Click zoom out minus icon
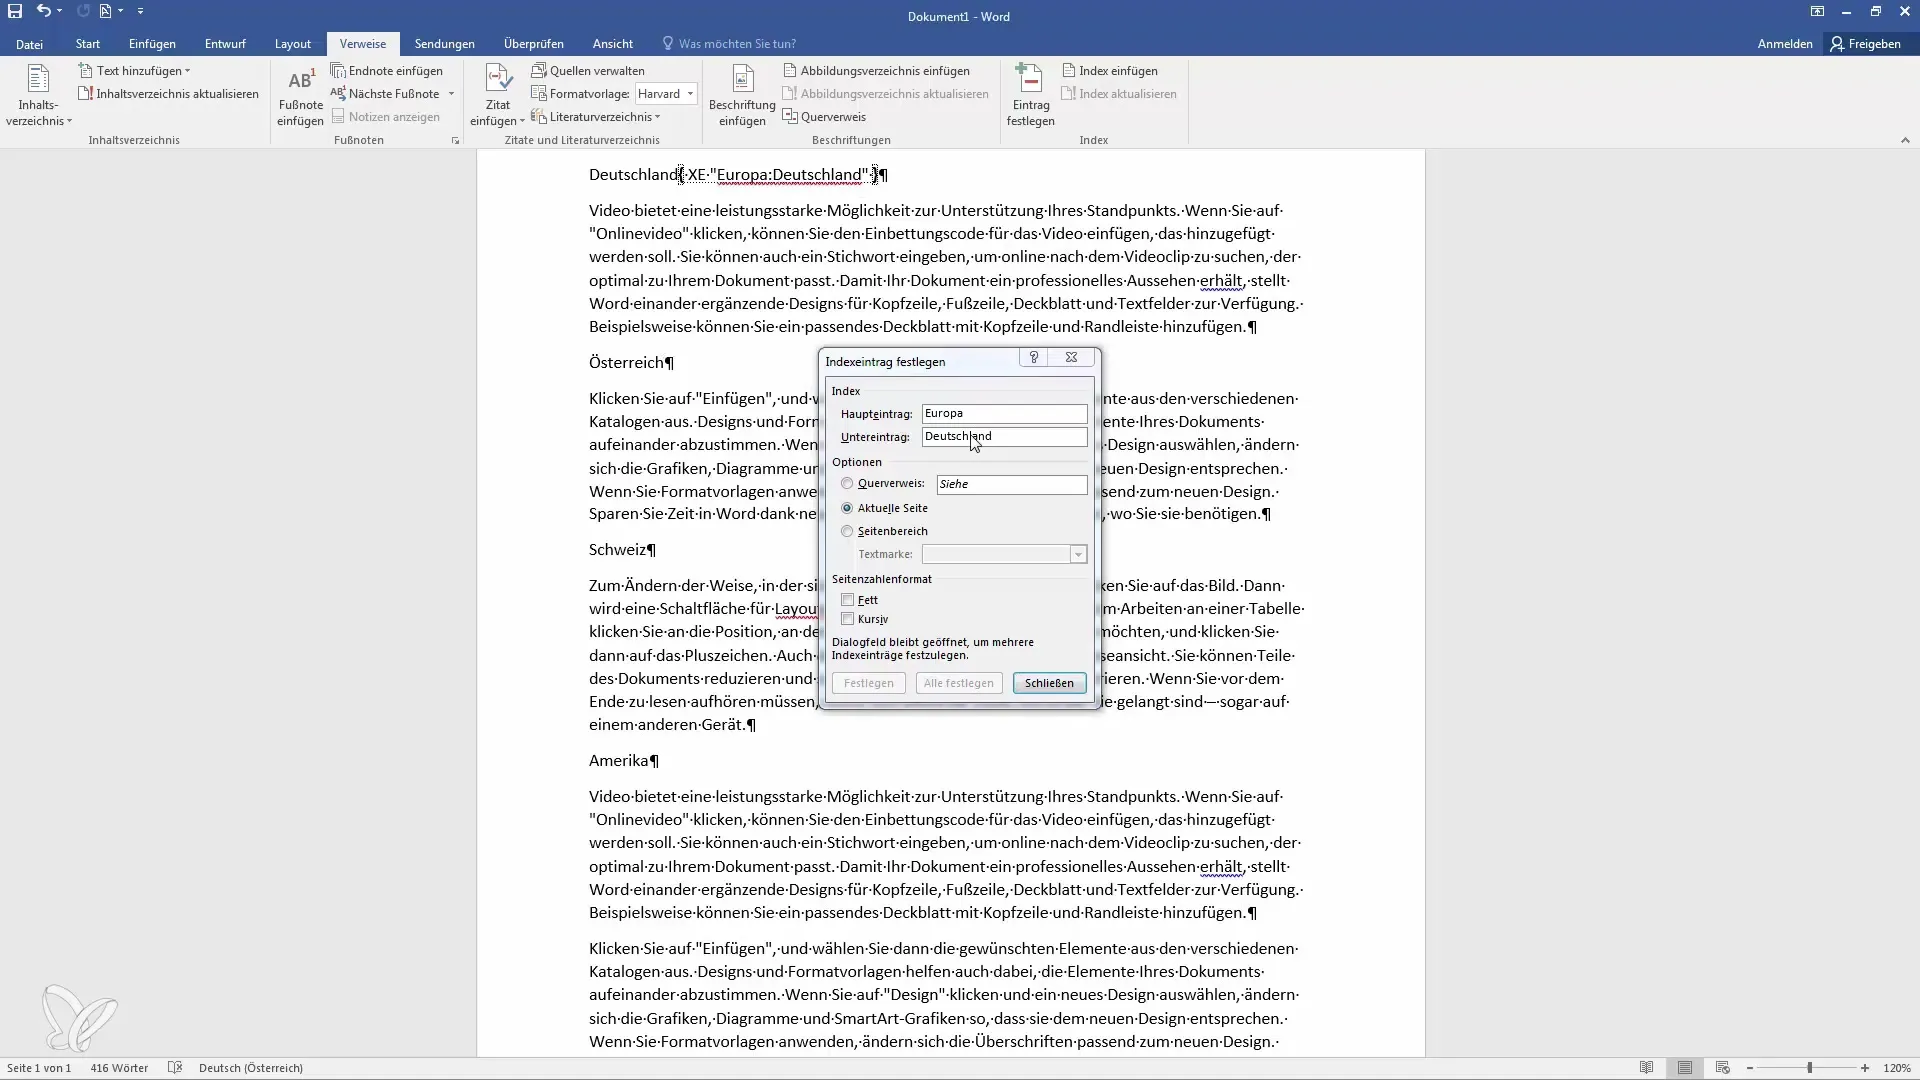The image size is (1920, 1080). coord(1750,1068)
